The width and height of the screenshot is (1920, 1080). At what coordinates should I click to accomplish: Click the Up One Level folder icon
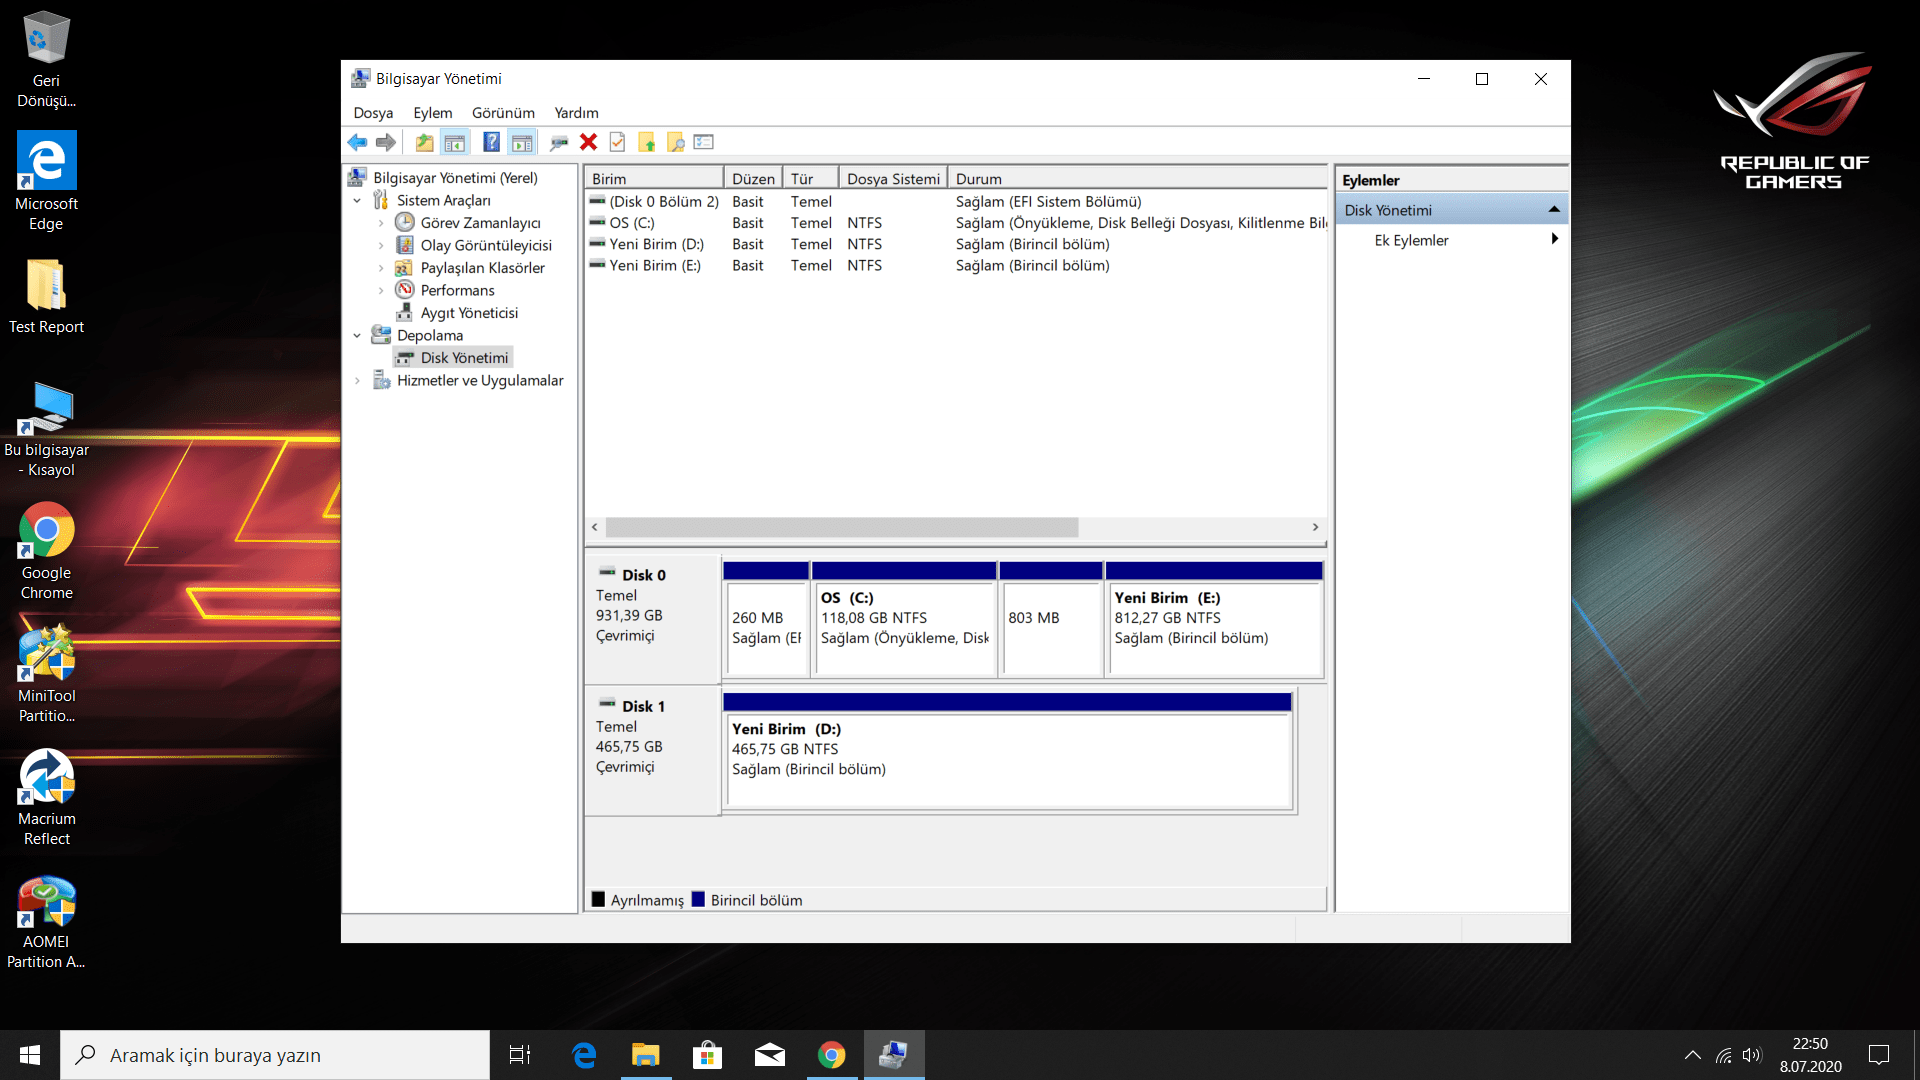tap(425, 143)
